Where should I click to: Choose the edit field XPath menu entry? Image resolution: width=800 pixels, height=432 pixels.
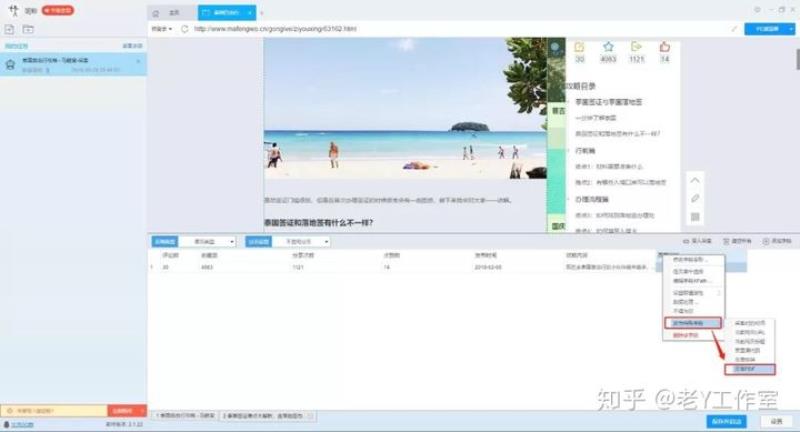pyautogui.click(x=693, y=281)
